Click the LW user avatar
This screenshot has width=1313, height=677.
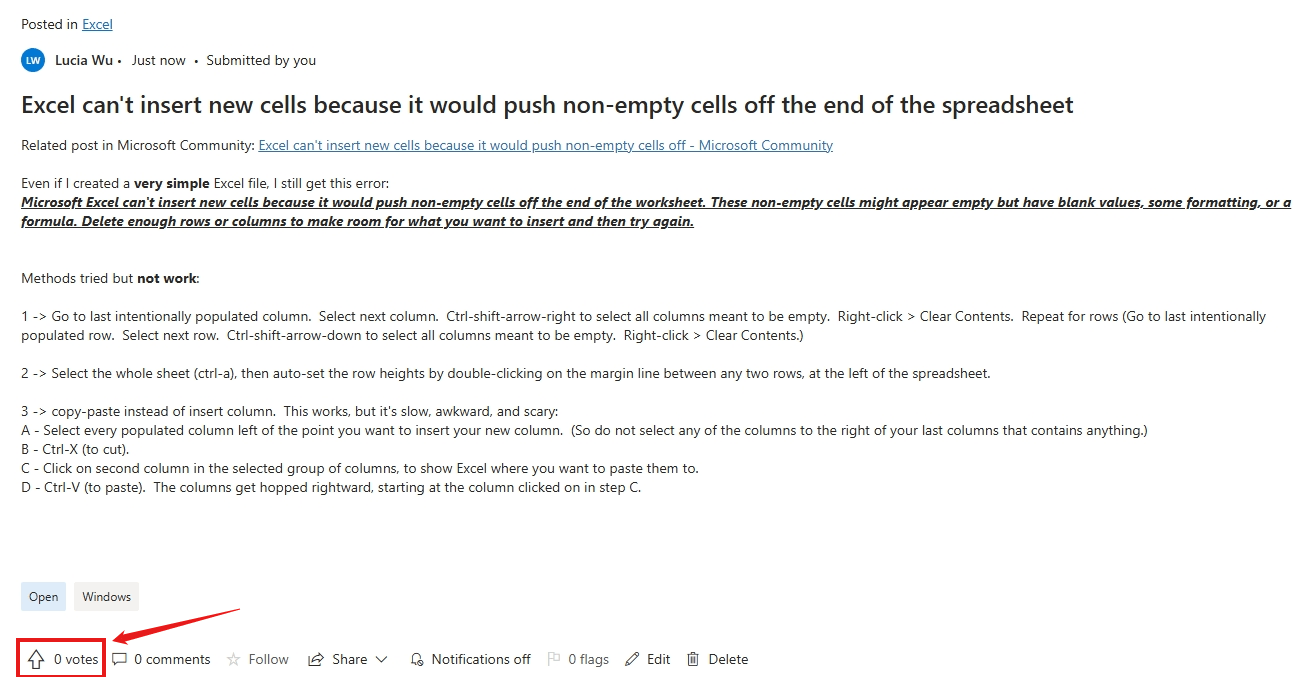pyautogui.click(x=33, y=60)
